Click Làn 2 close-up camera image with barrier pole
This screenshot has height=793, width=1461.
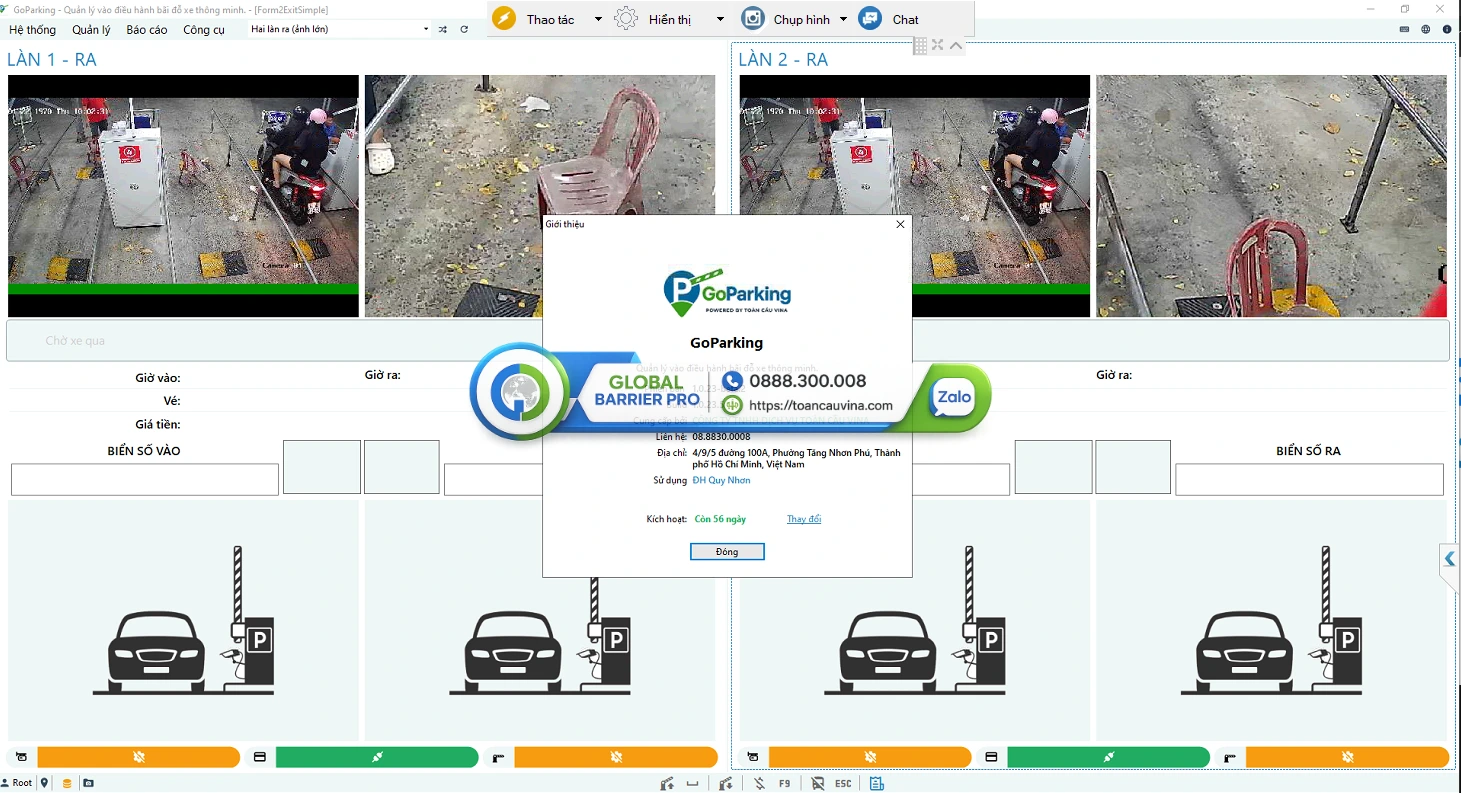pyautogui.click(x=1272, y=196)
